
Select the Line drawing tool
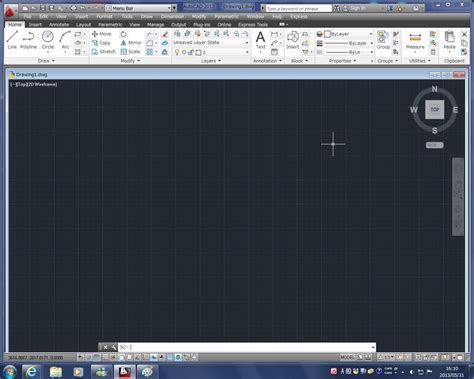(x=12, y=40)
